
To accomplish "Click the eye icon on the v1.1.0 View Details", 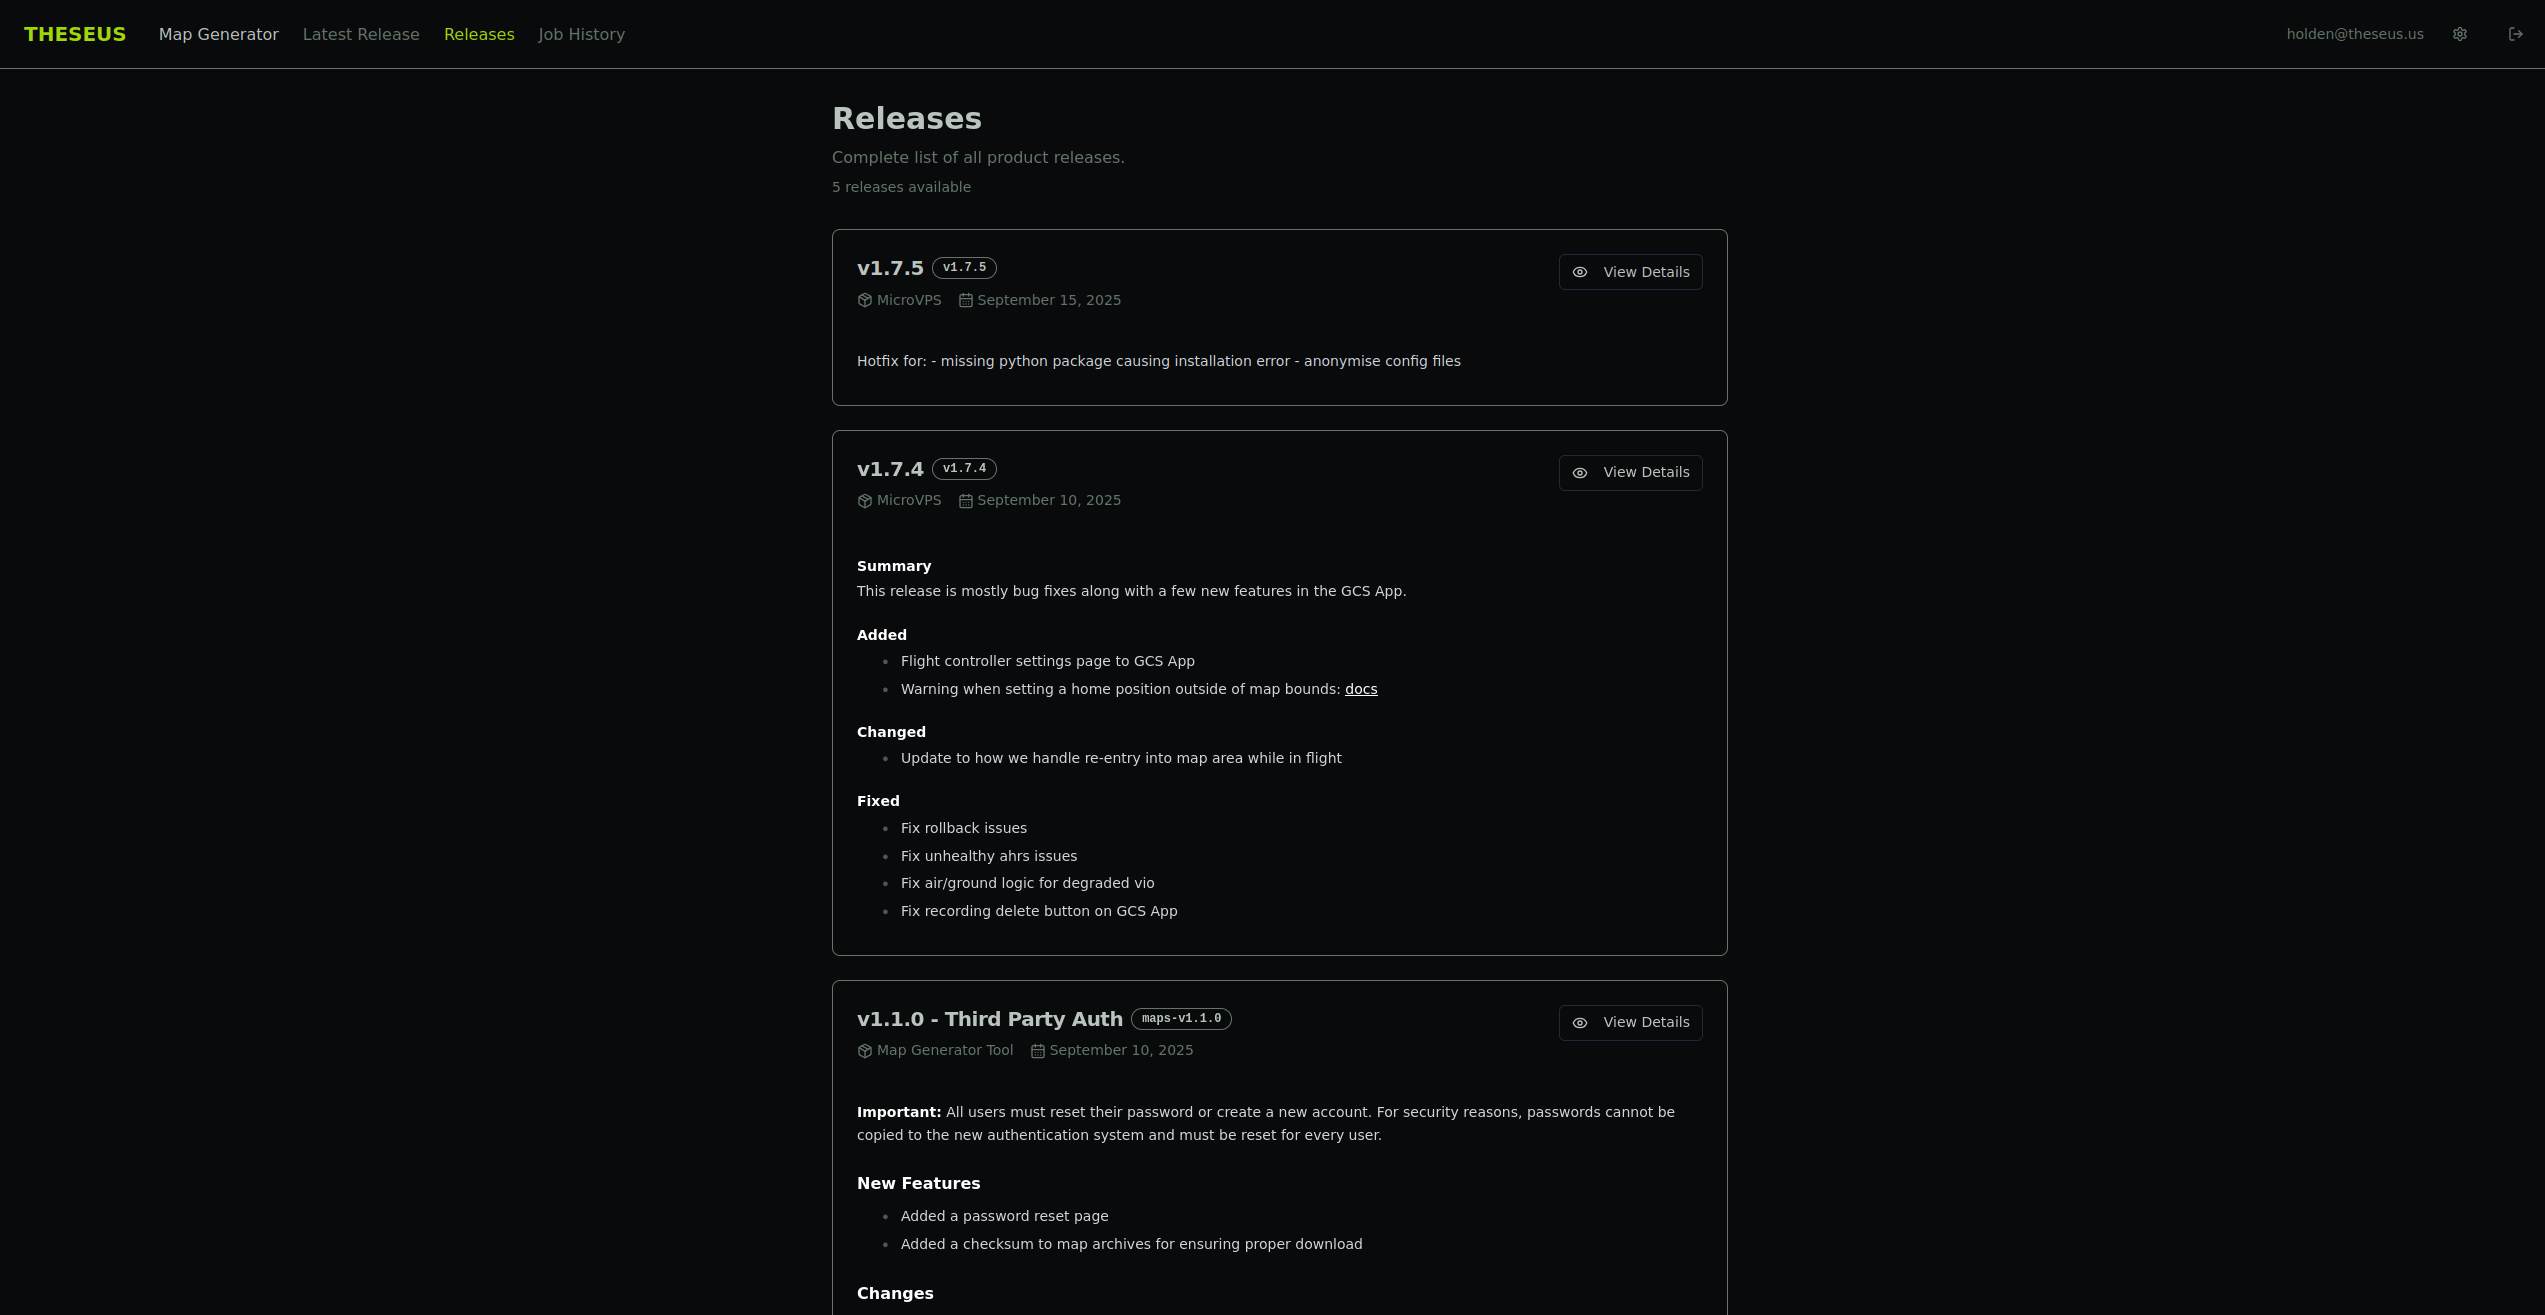I will 1580,1023.
